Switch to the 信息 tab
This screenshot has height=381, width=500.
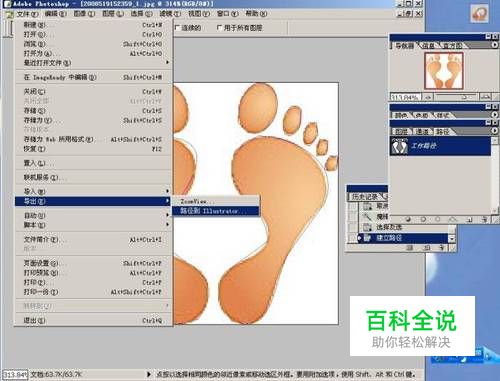(428, 46)
